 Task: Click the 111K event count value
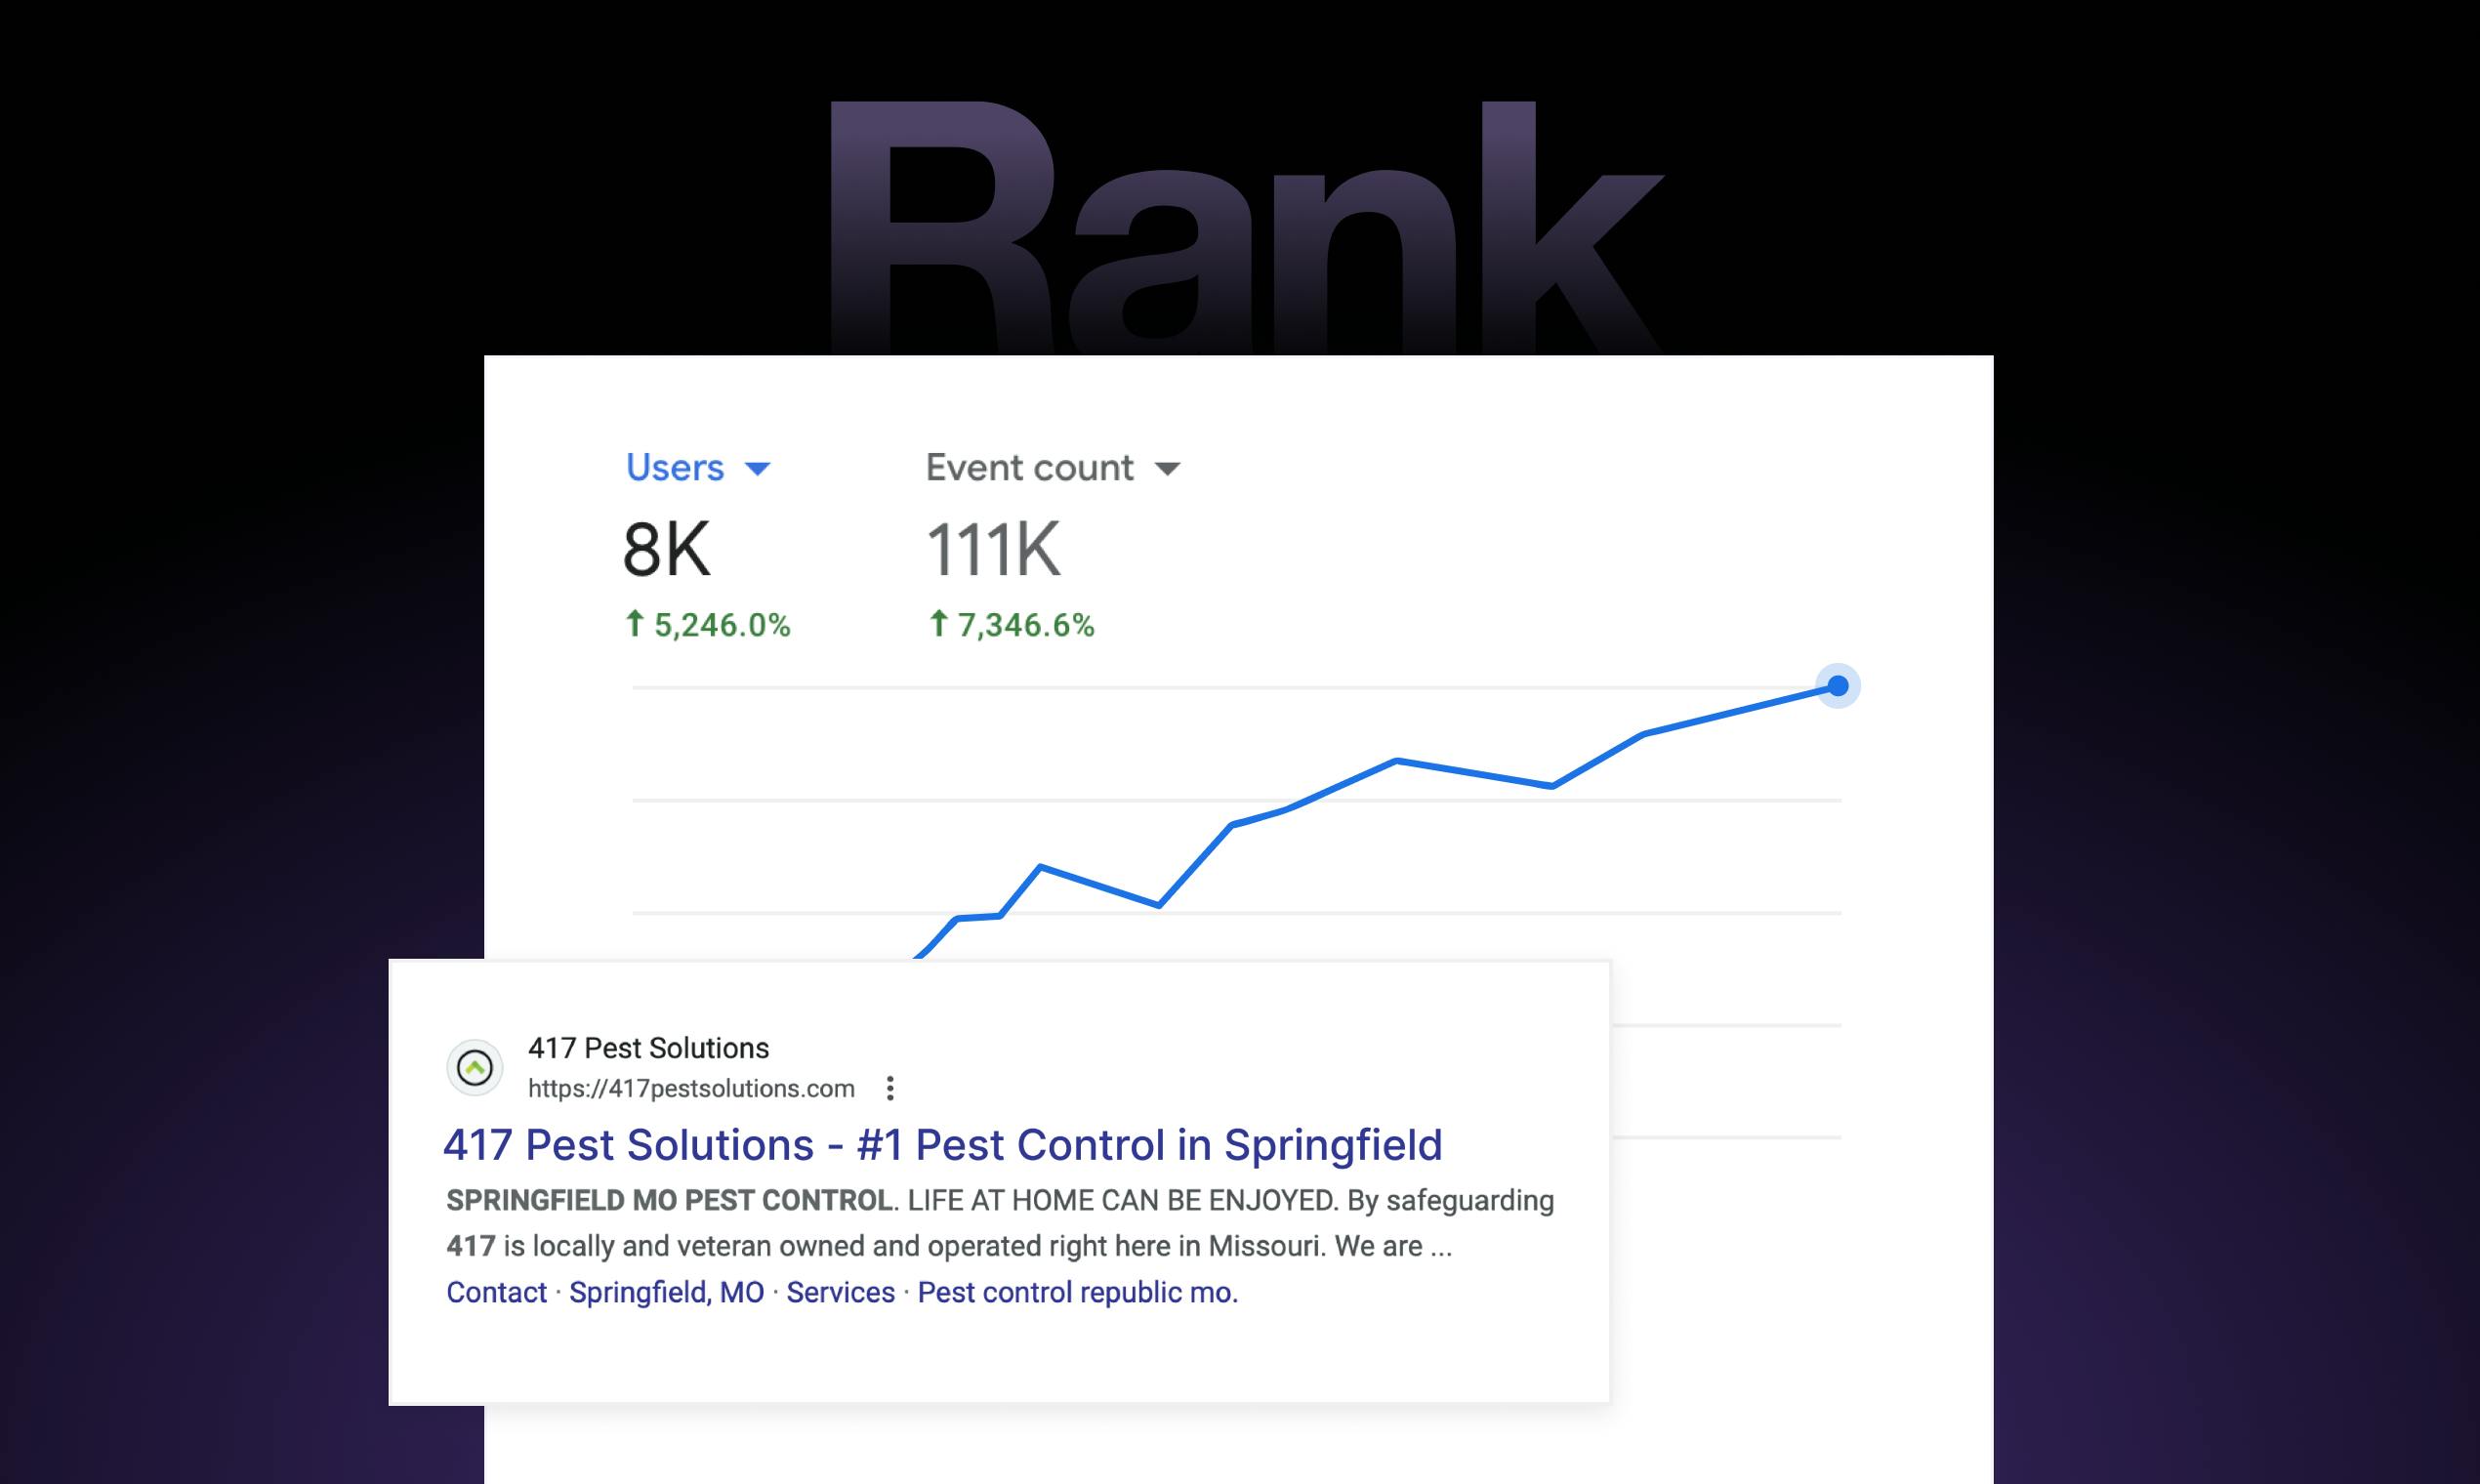pyautogui.click(x=993, y=549)
